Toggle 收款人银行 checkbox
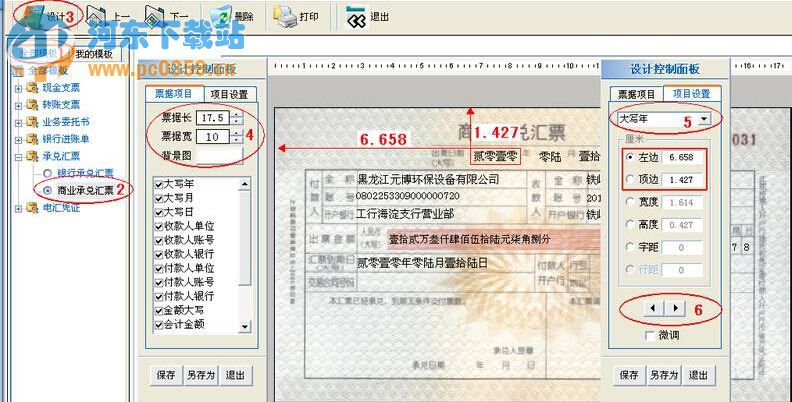The width and height of the screenshot is (792, 402). click(x=159, y=255)
